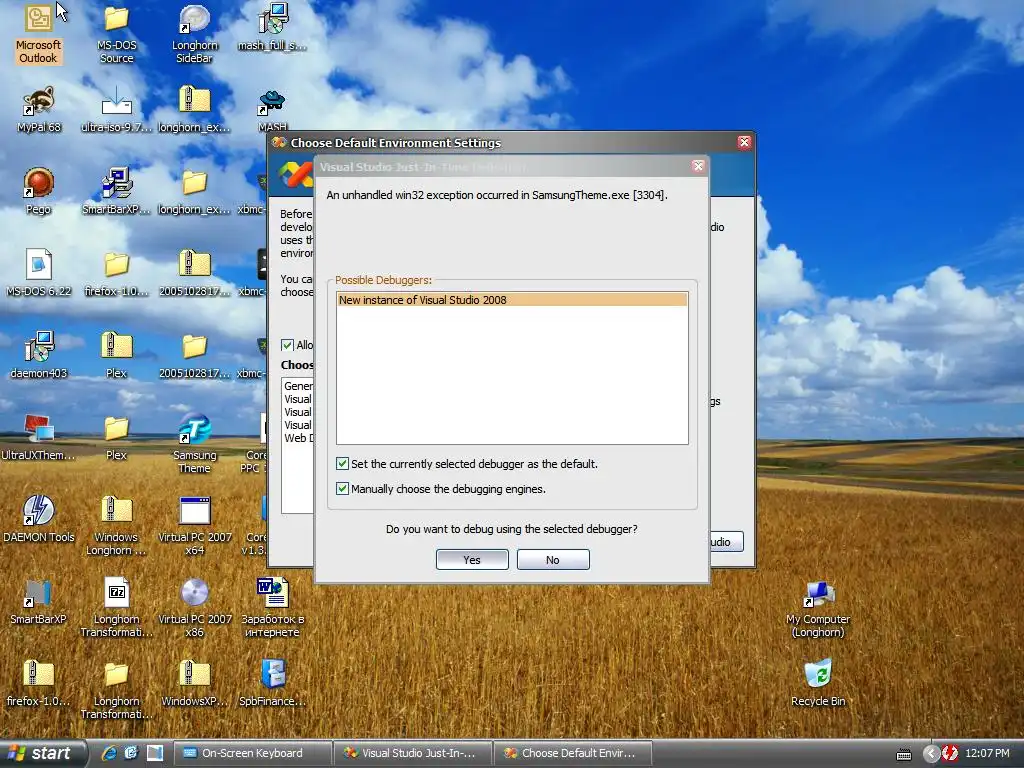Close the Just-In-Time Debugger dialog
The image size is (1024, 768).
(698, 166)
